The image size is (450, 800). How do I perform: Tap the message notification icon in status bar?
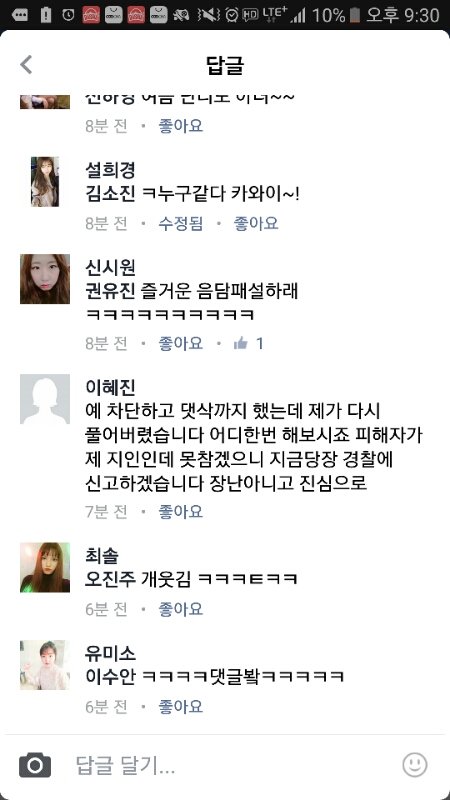19,15
